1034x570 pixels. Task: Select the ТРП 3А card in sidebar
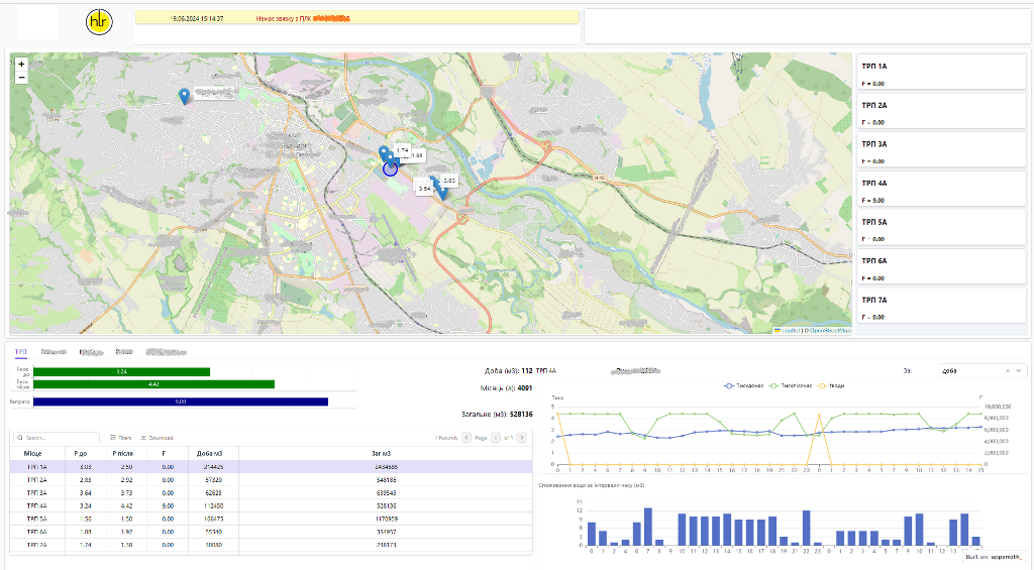pyautogui.click(x=941, y=151)
